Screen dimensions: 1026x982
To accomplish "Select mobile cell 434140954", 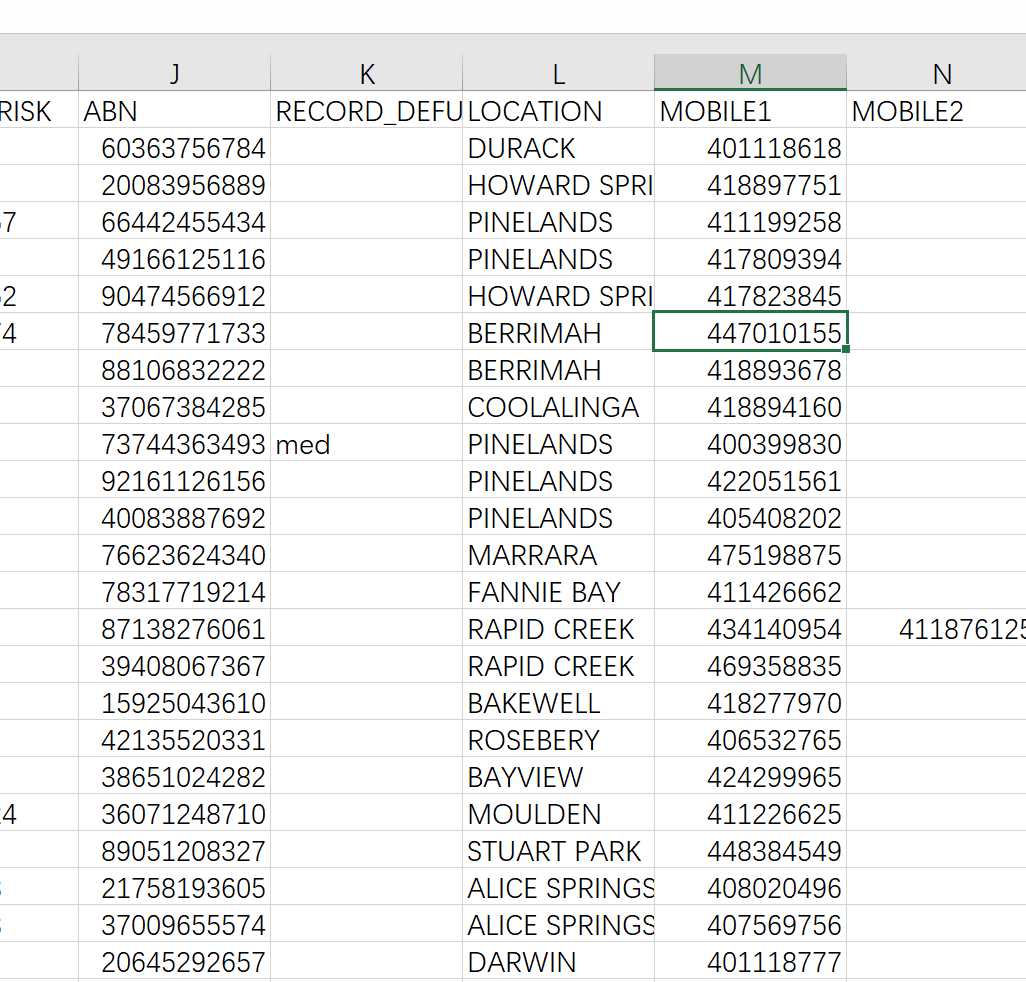I will (750, 627).
